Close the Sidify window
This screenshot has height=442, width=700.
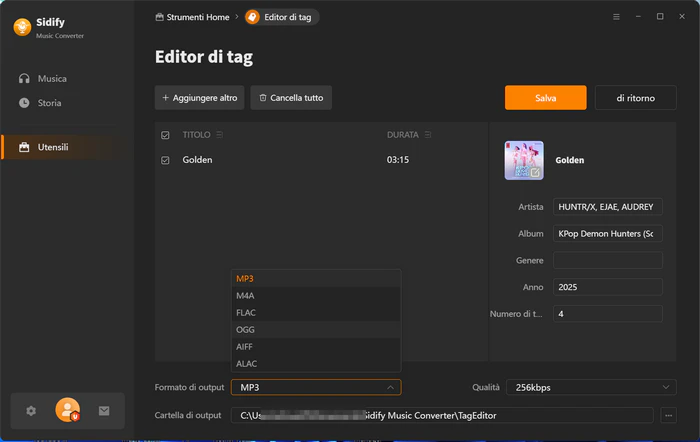pyautogui.click(x=682, y=17)
